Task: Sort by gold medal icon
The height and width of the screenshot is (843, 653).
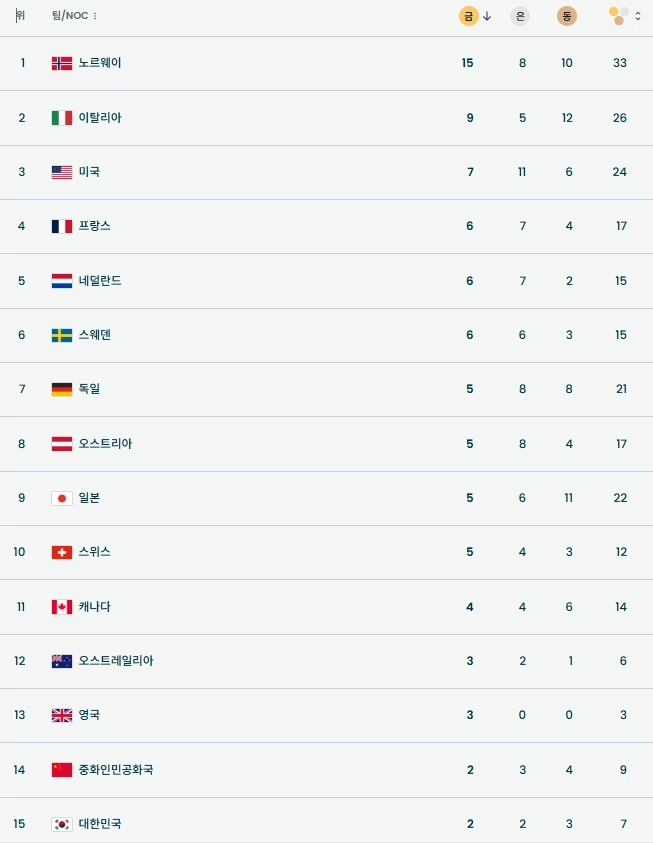Action: pyautogui.click(x=468, y=15)
